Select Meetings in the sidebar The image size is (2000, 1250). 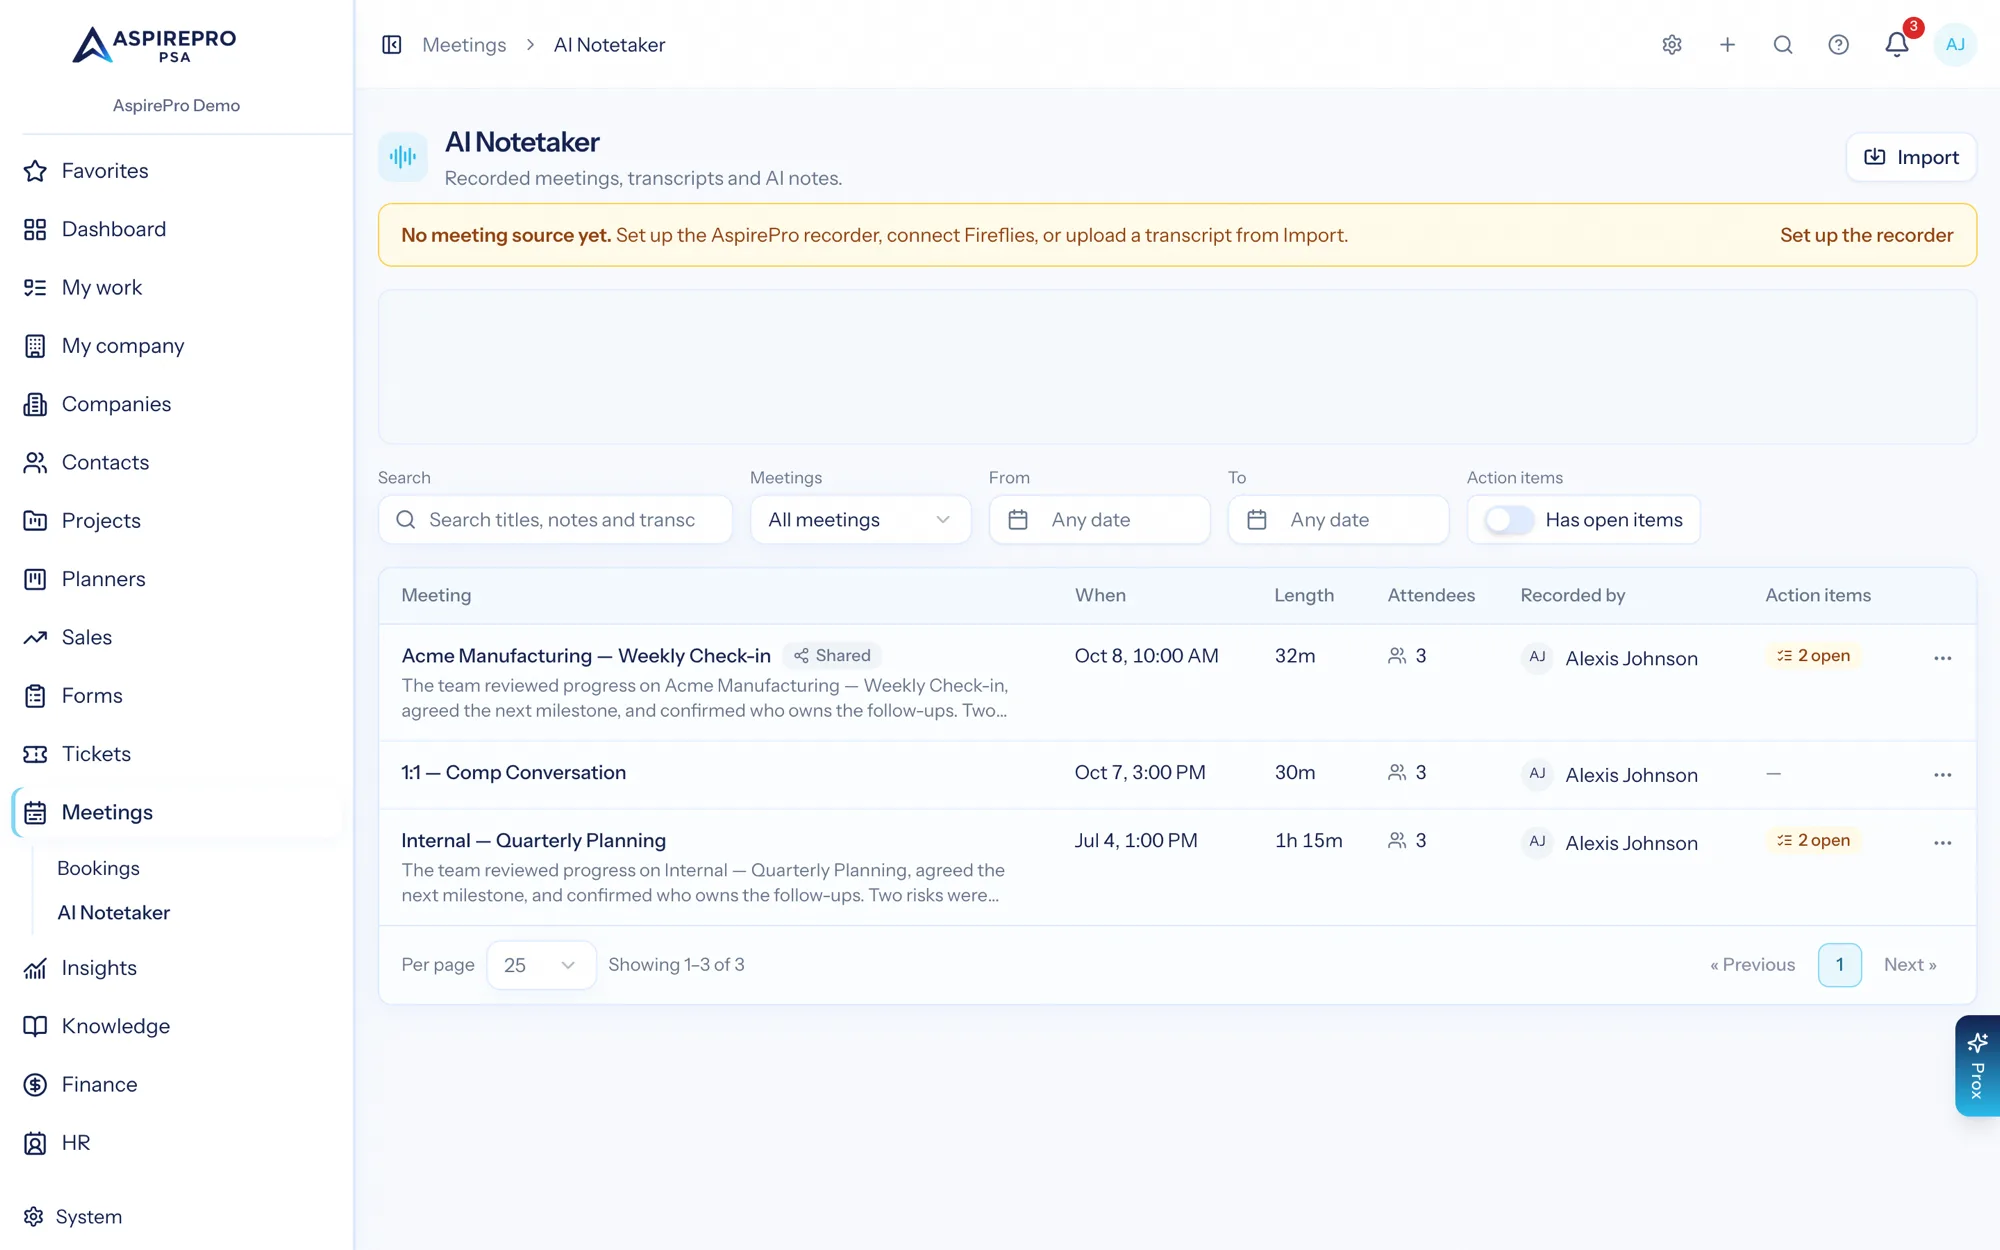[178, 813]
